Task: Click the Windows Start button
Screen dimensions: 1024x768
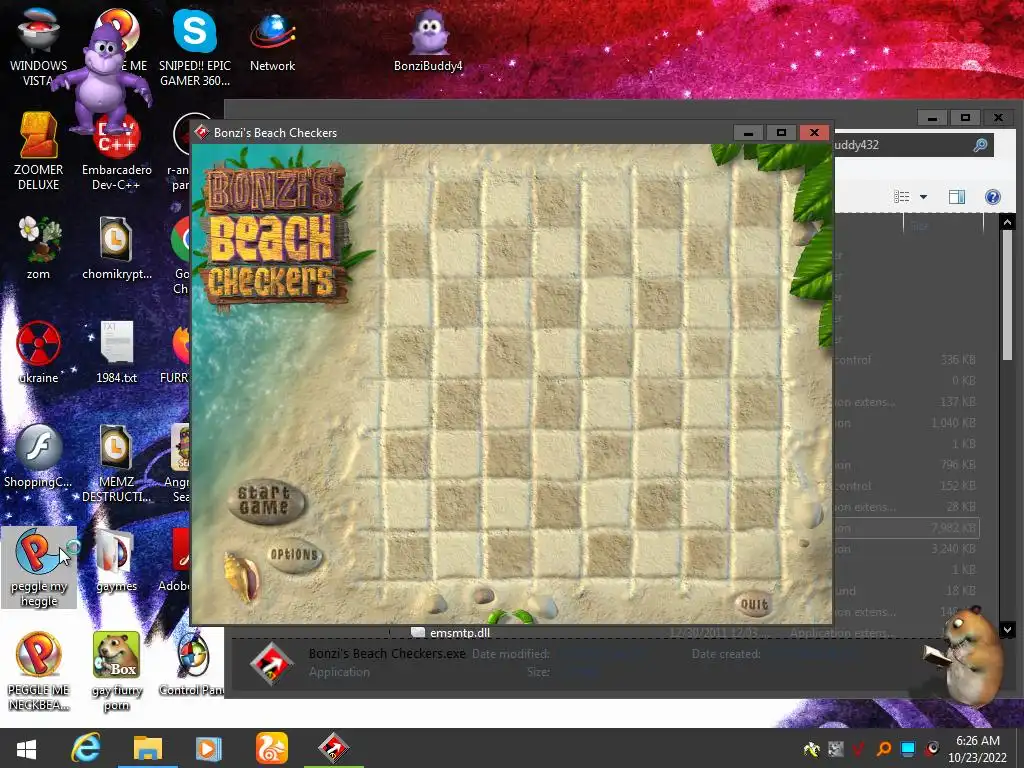Action: (x=26, y=748)
